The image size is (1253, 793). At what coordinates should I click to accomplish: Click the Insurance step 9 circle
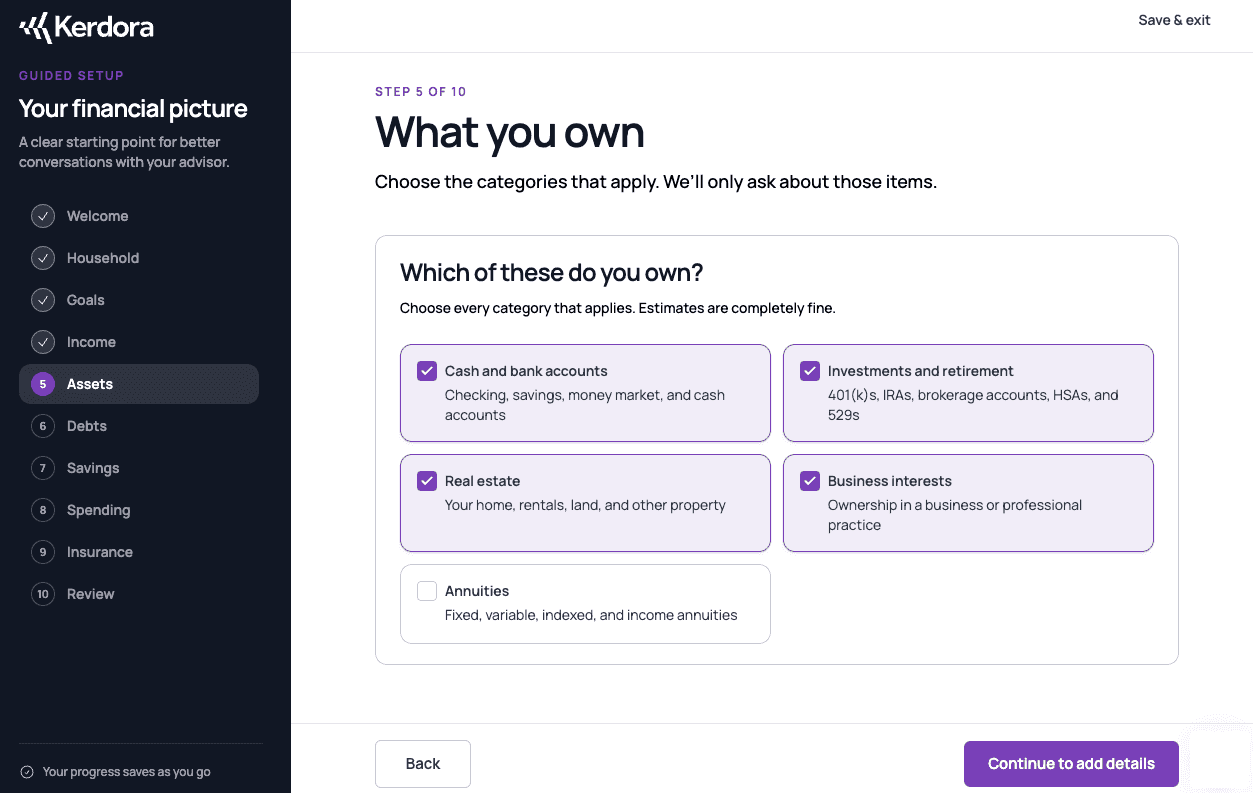click(x=42, y=552)
